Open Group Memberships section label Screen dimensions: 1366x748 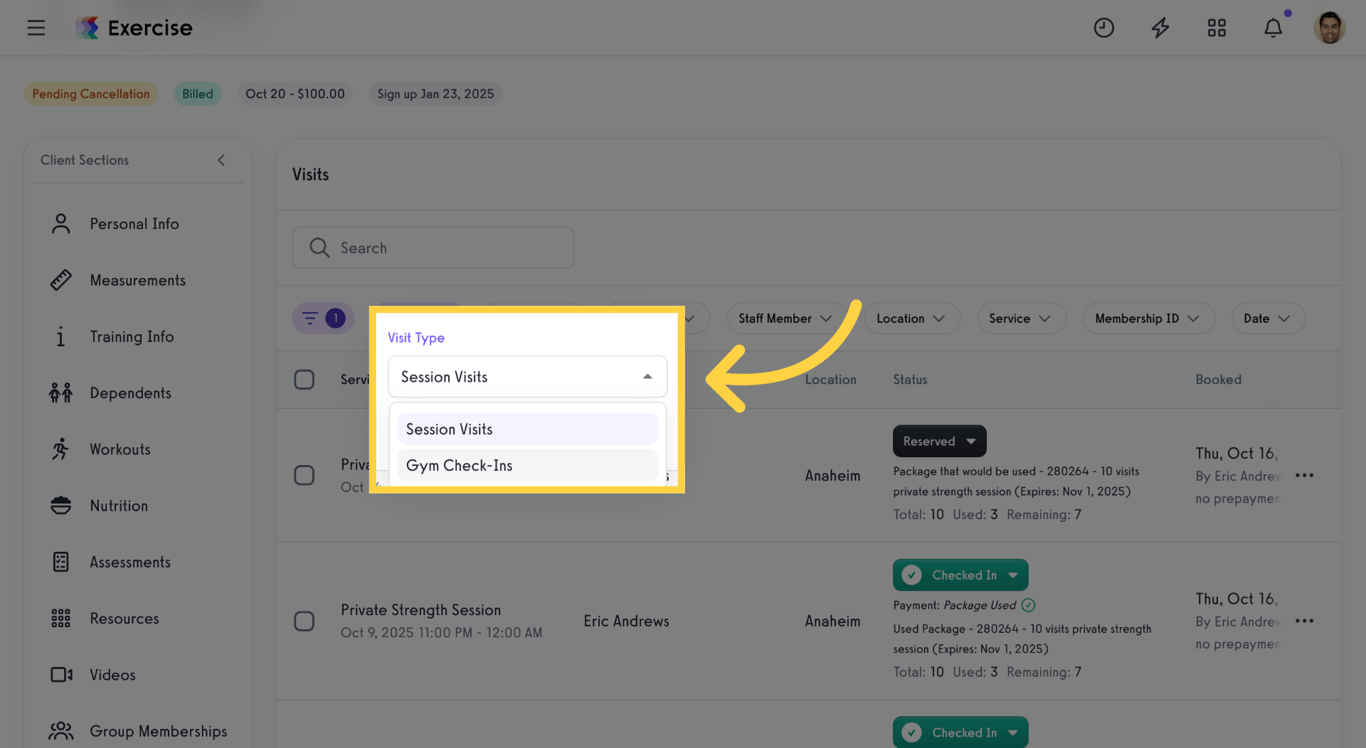(x=158, y=731)
